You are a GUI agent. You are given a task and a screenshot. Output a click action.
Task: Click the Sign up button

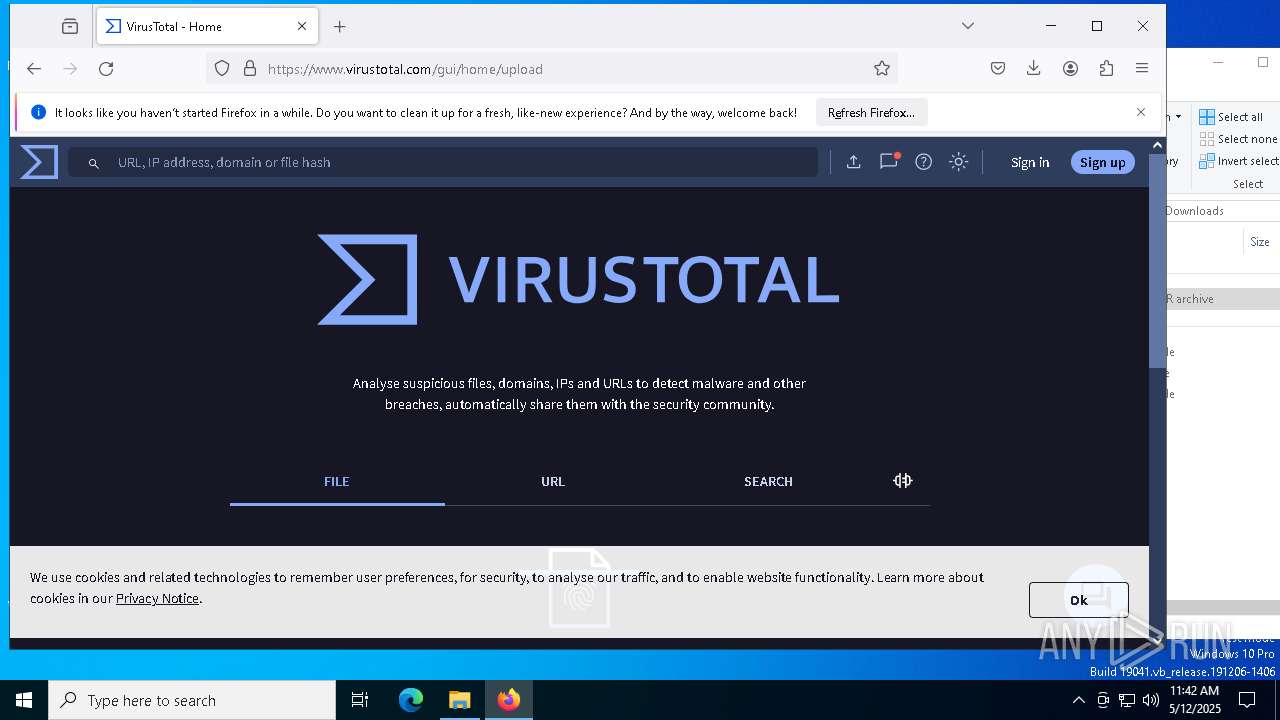[x=1103, y=162]
